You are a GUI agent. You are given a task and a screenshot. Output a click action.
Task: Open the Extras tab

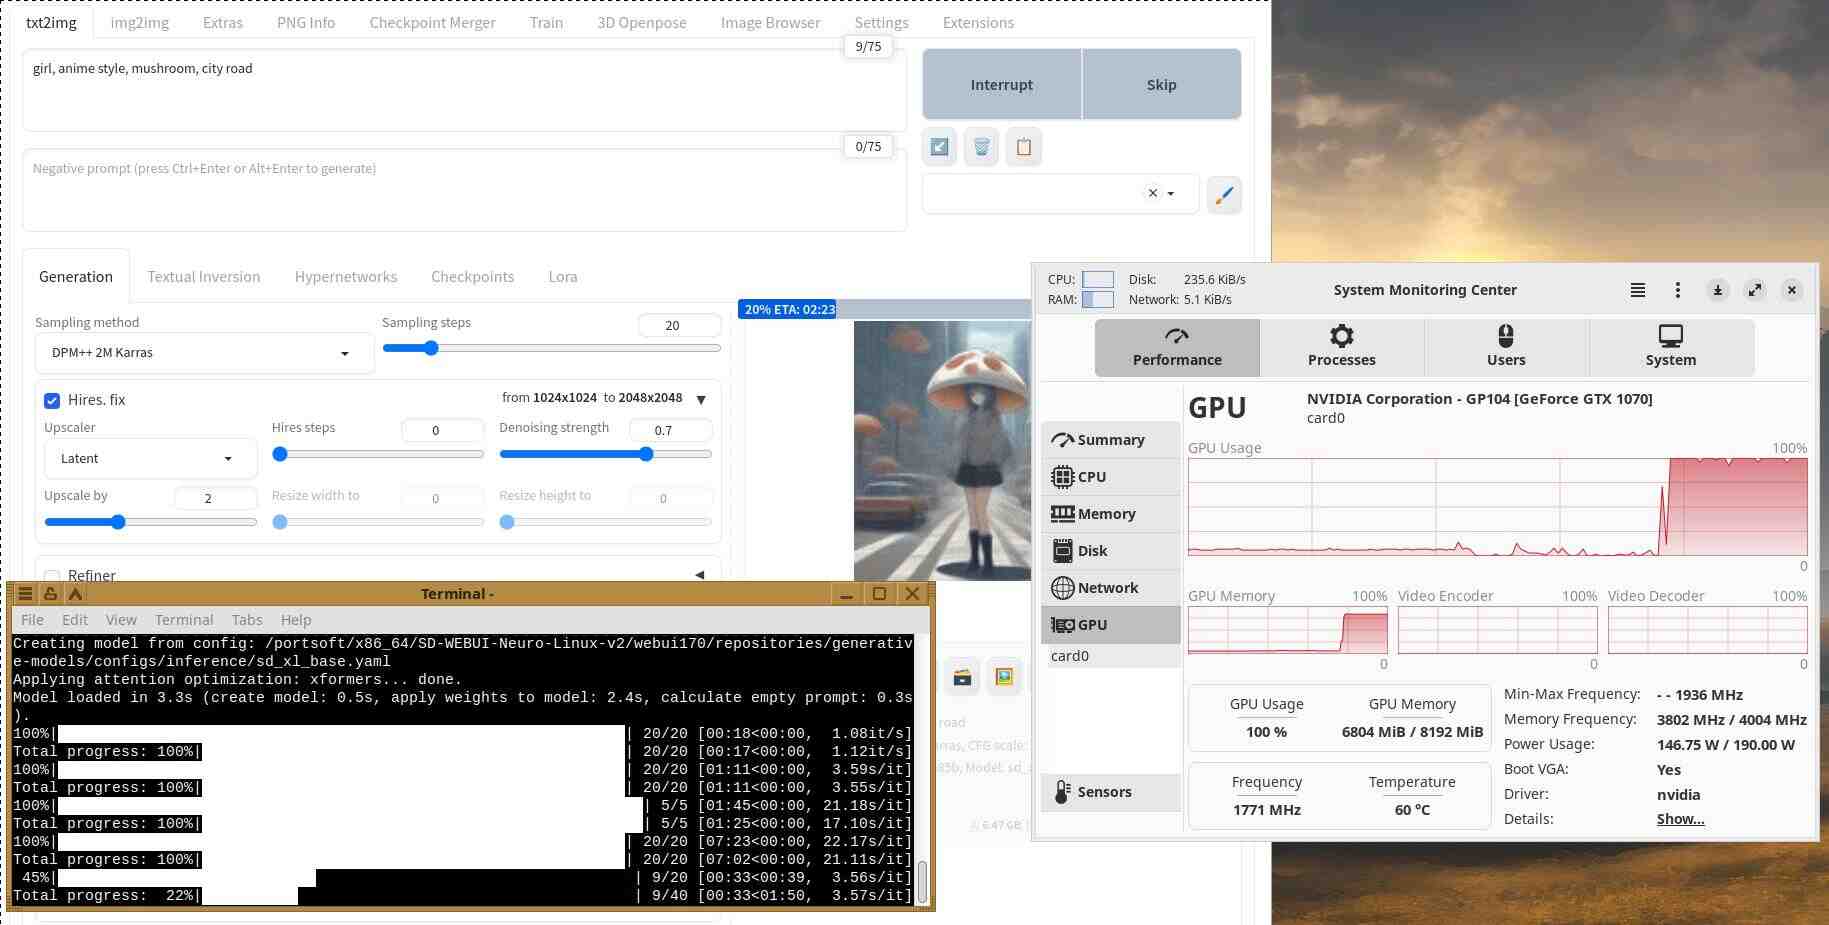pyautogui.click(x=223, y=22)
